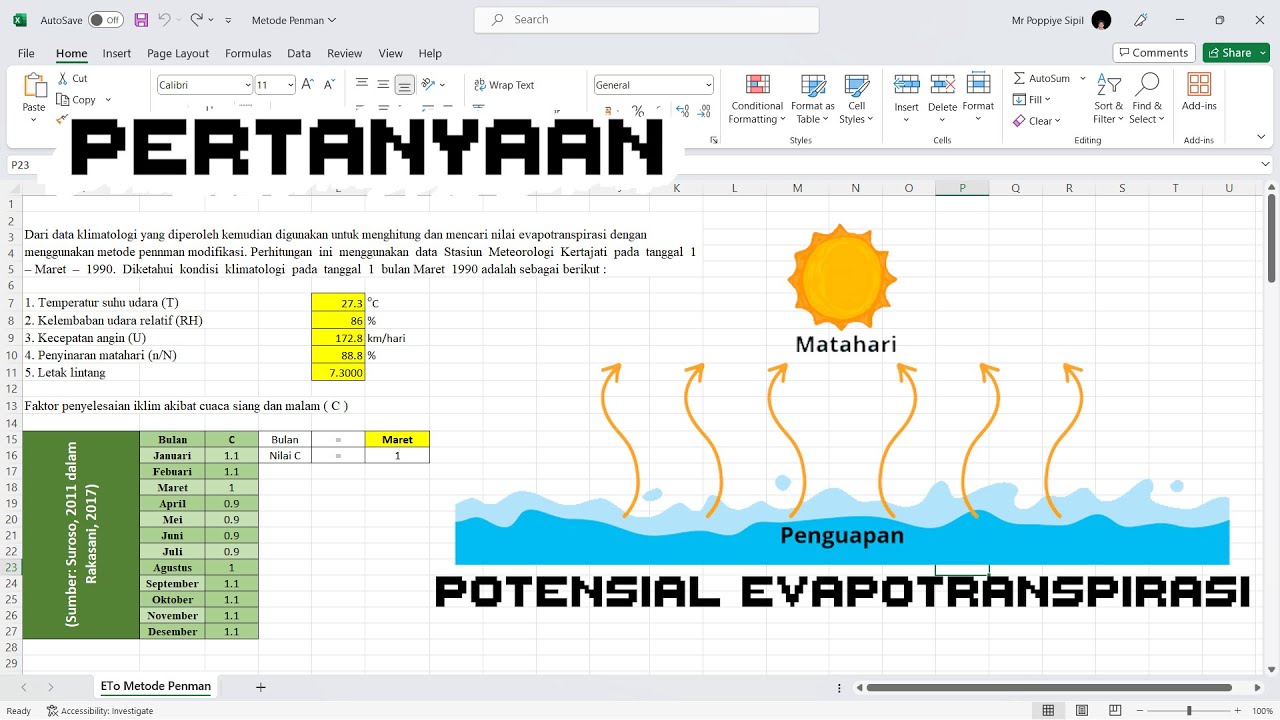1280x720 pixels.
Task: Click the text orientation icon
Action: tap(429, 85)
